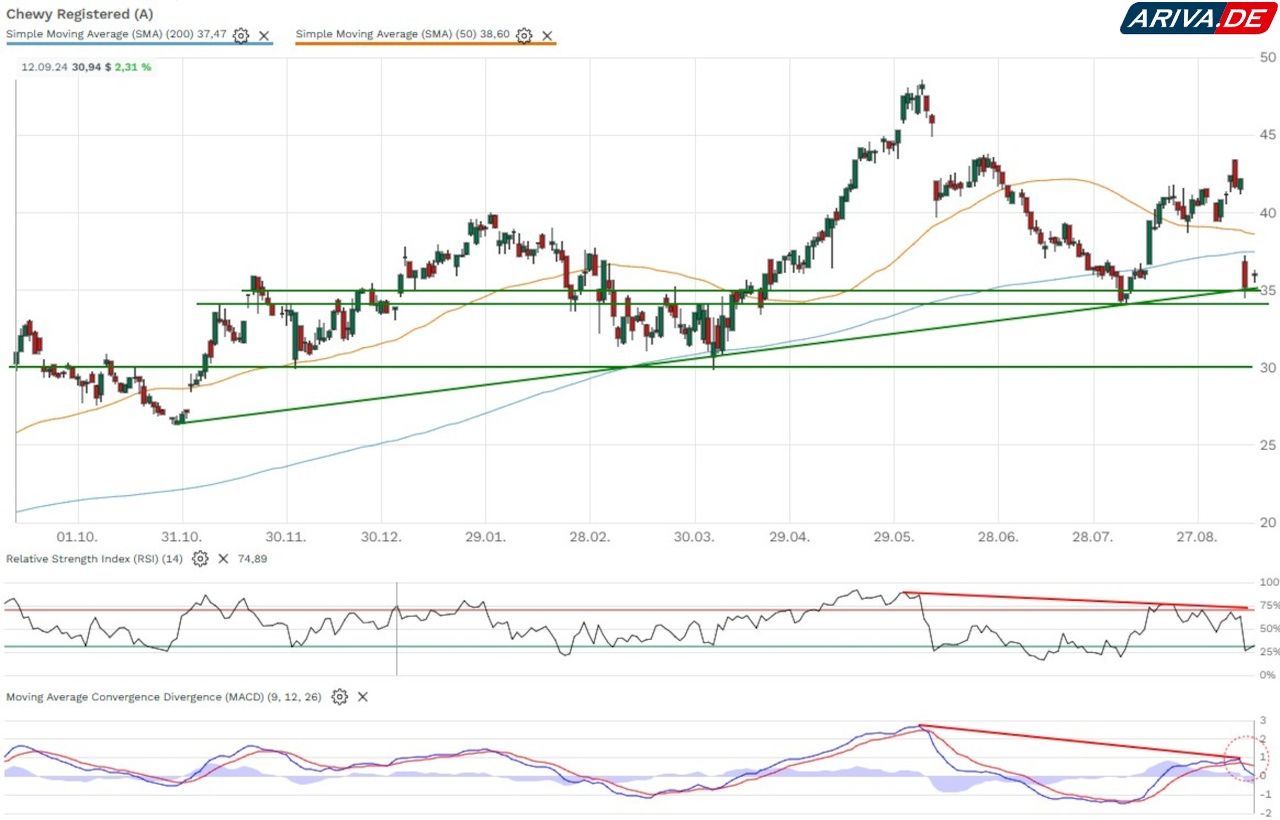Screen dimensions: 1280x820
Task: Click the Relative Strength Index label
Action: tap(95, 559)
